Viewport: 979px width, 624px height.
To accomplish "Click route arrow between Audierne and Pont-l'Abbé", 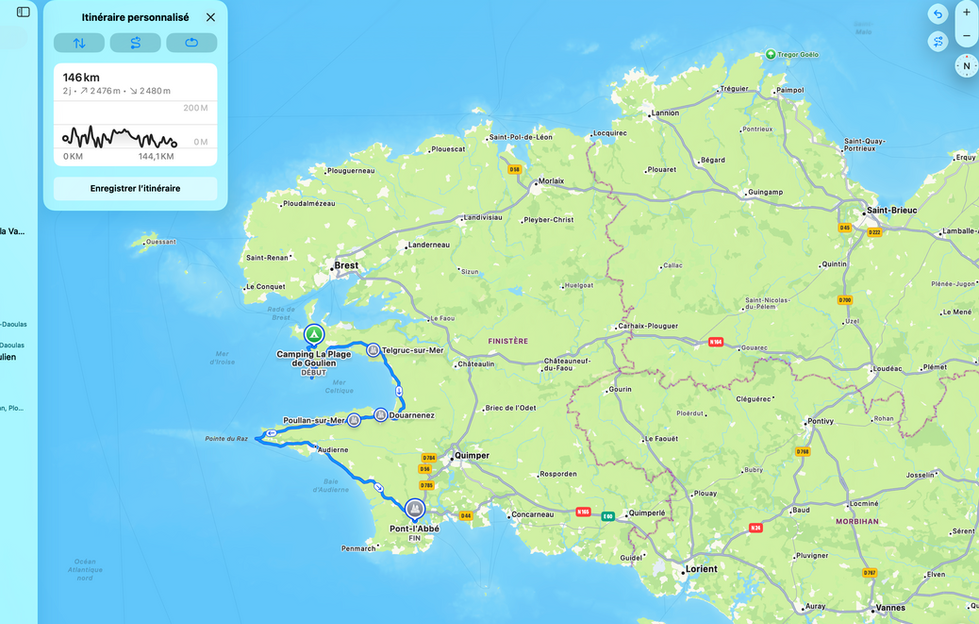I will [378, 487].
